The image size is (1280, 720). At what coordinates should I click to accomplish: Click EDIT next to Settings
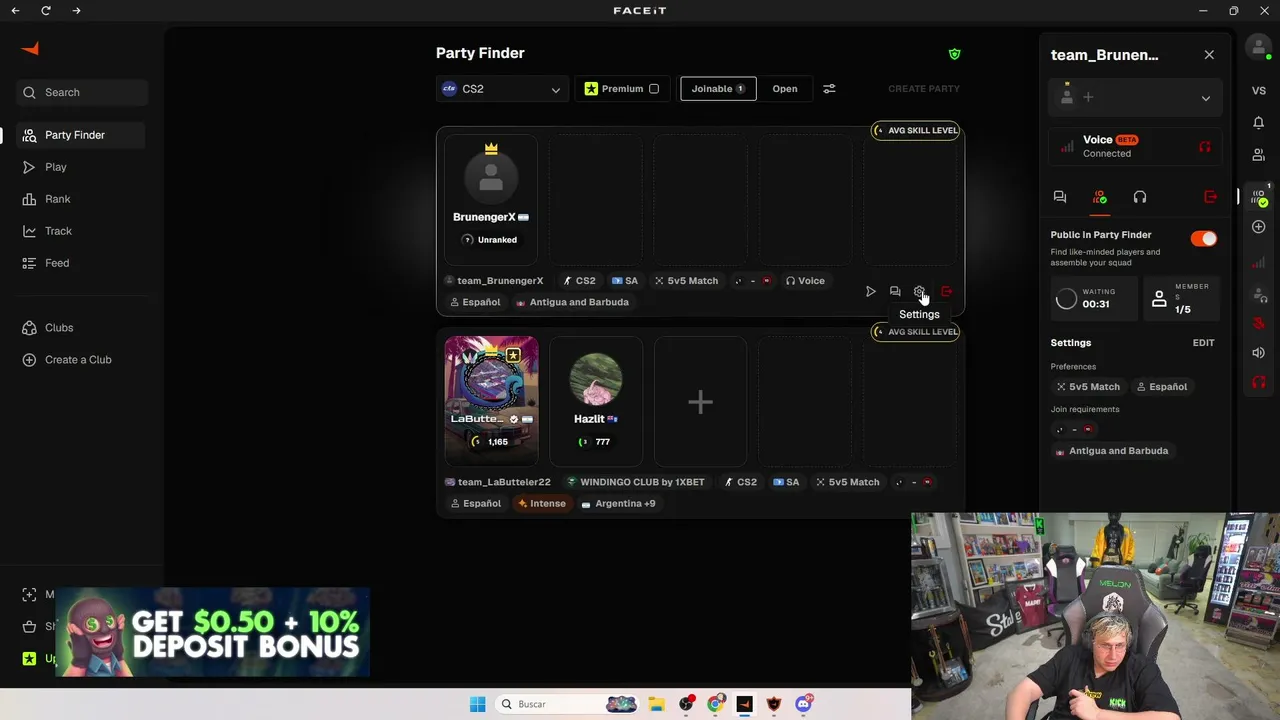tap(1204, 343)
